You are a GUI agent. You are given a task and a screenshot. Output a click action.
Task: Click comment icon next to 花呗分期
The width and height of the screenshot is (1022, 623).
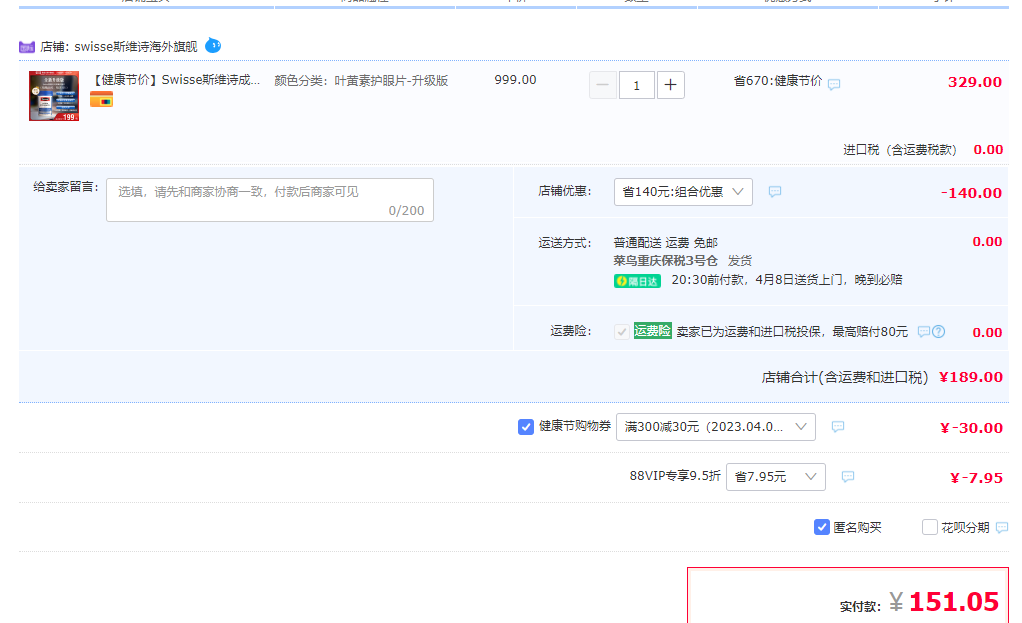click(x=1002, y=527)
